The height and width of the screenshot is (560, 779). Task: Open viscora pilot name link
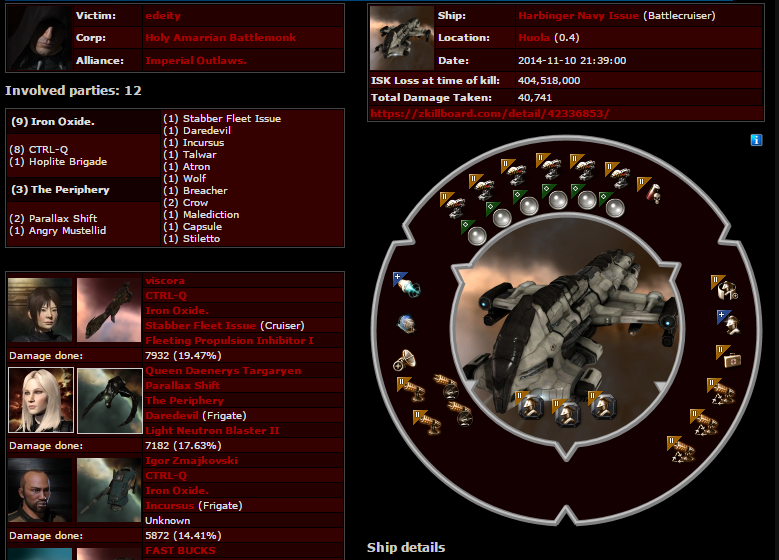click(x=165, y=281)
